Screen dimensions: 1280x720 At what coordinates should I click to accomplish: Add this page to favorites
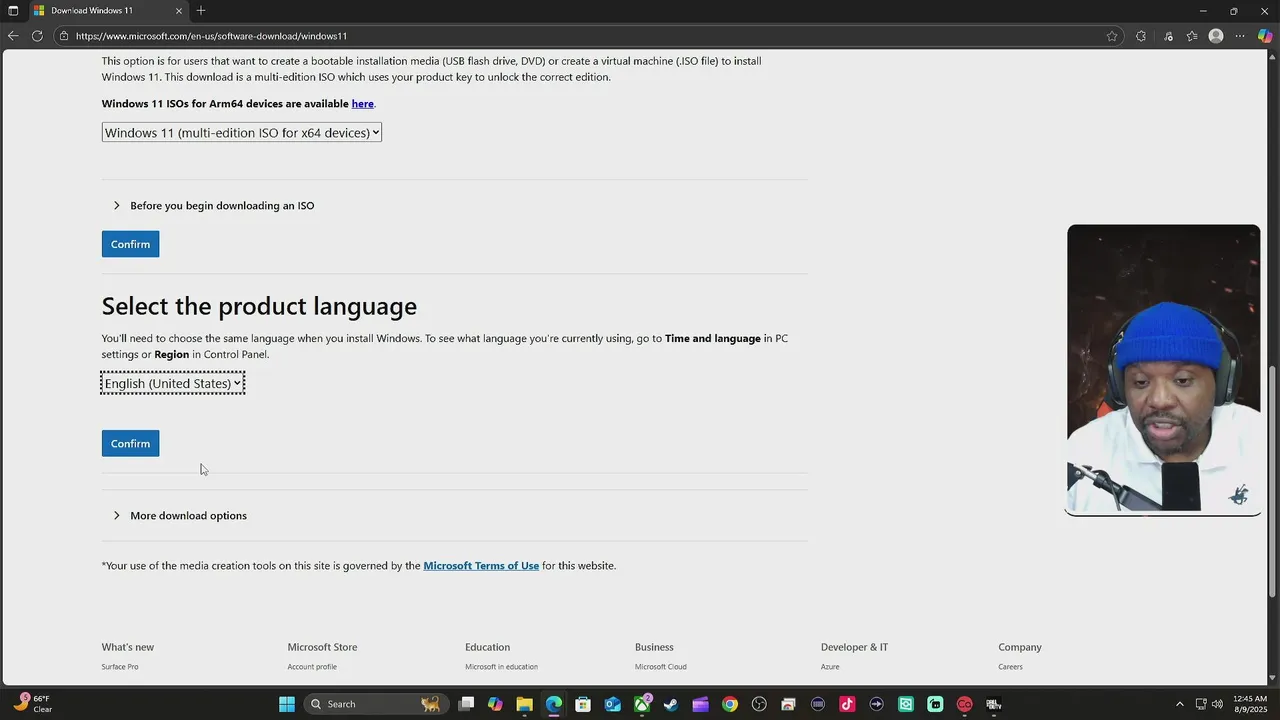coord(1112,36)
